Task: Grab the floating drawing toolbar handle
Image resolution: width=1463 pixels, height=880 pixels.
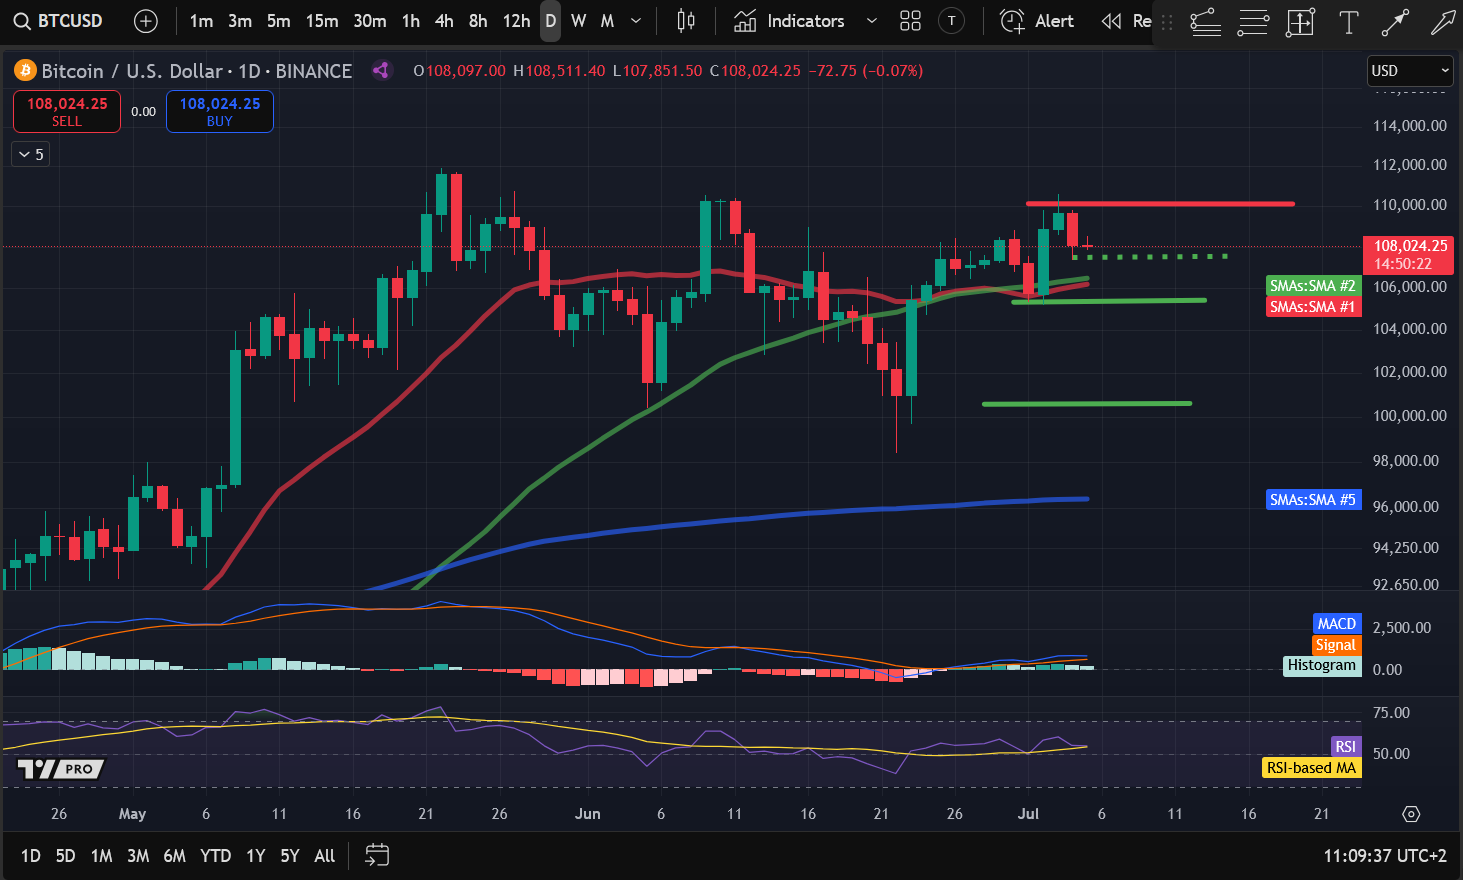Action: pos(1167,22)
